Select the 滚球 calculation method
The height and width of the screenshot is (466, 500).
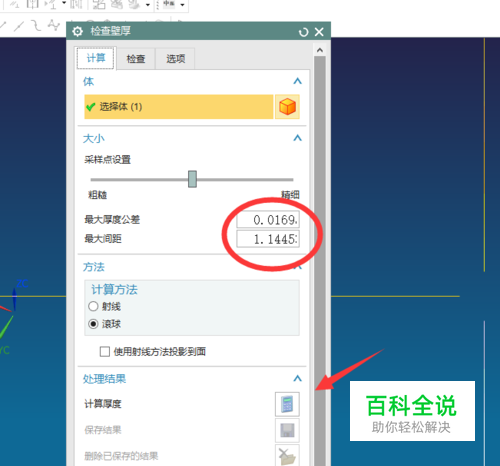(93, 324)
